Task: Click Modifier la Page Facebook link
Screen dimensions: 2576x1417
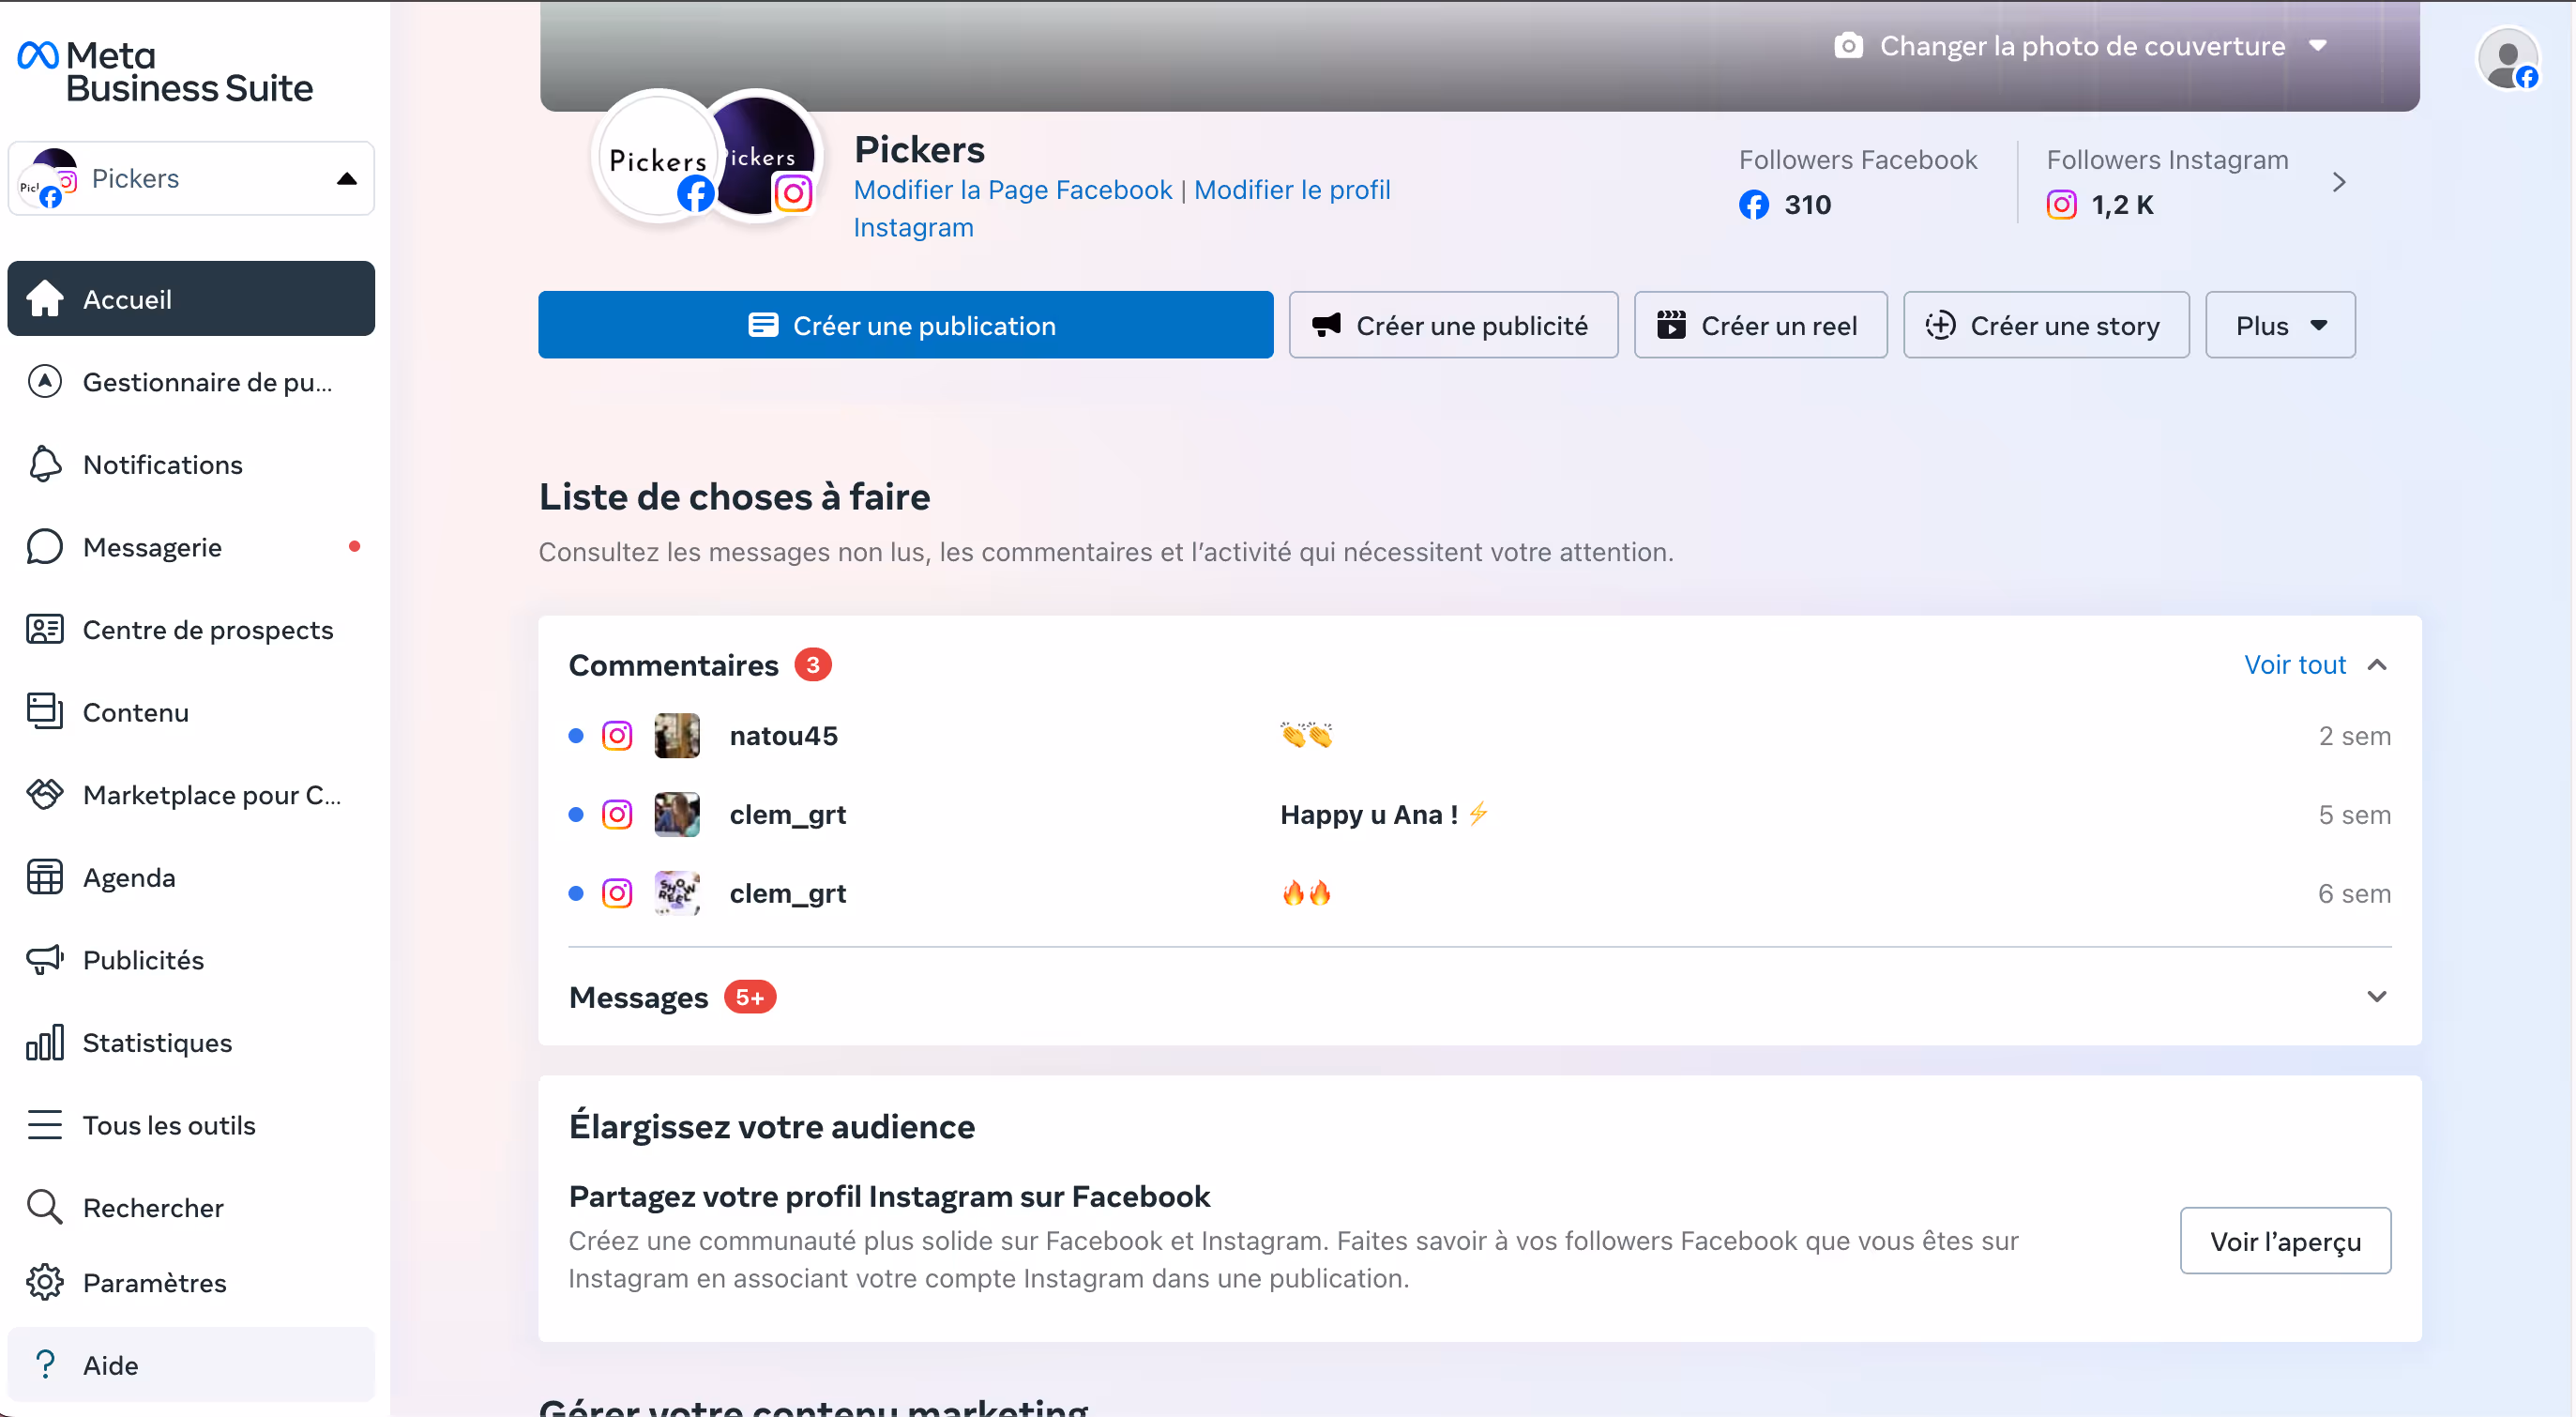Action: [x=1012, y=190]
